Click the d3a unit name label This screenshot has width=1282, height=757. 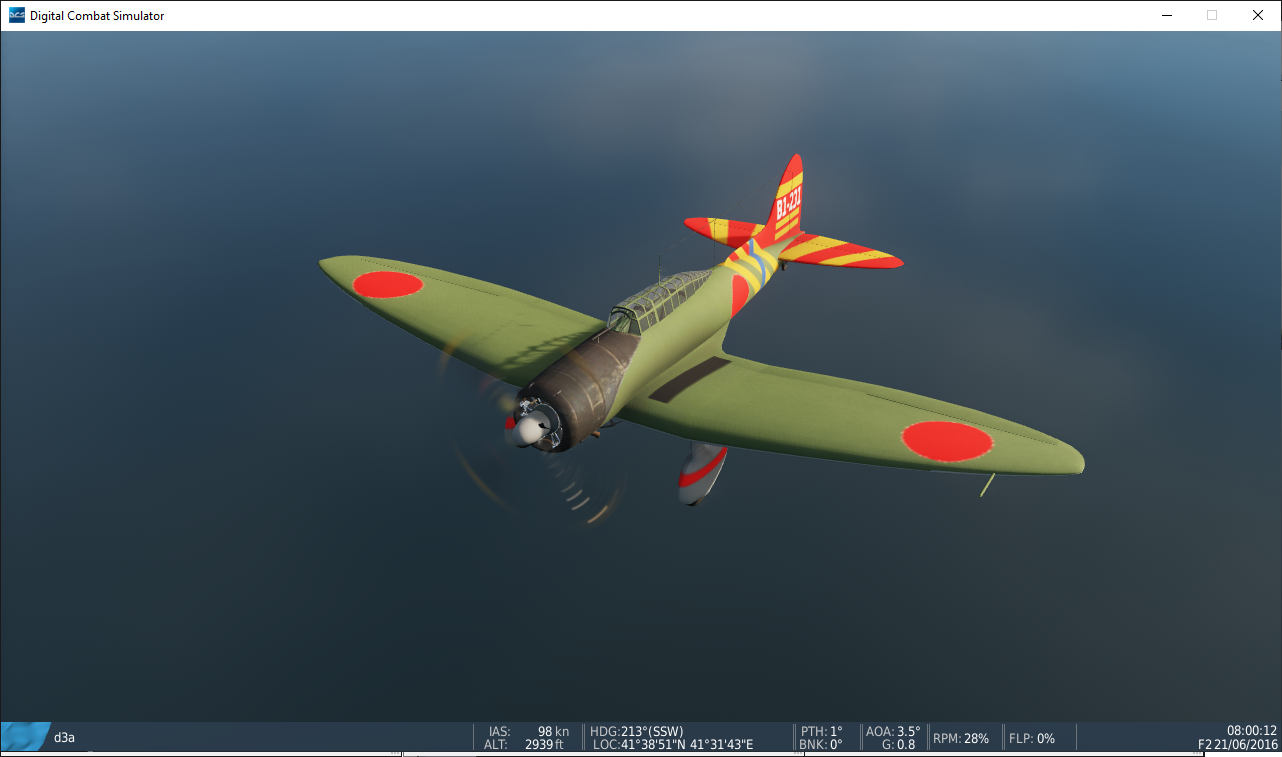(x=65, y=738)
